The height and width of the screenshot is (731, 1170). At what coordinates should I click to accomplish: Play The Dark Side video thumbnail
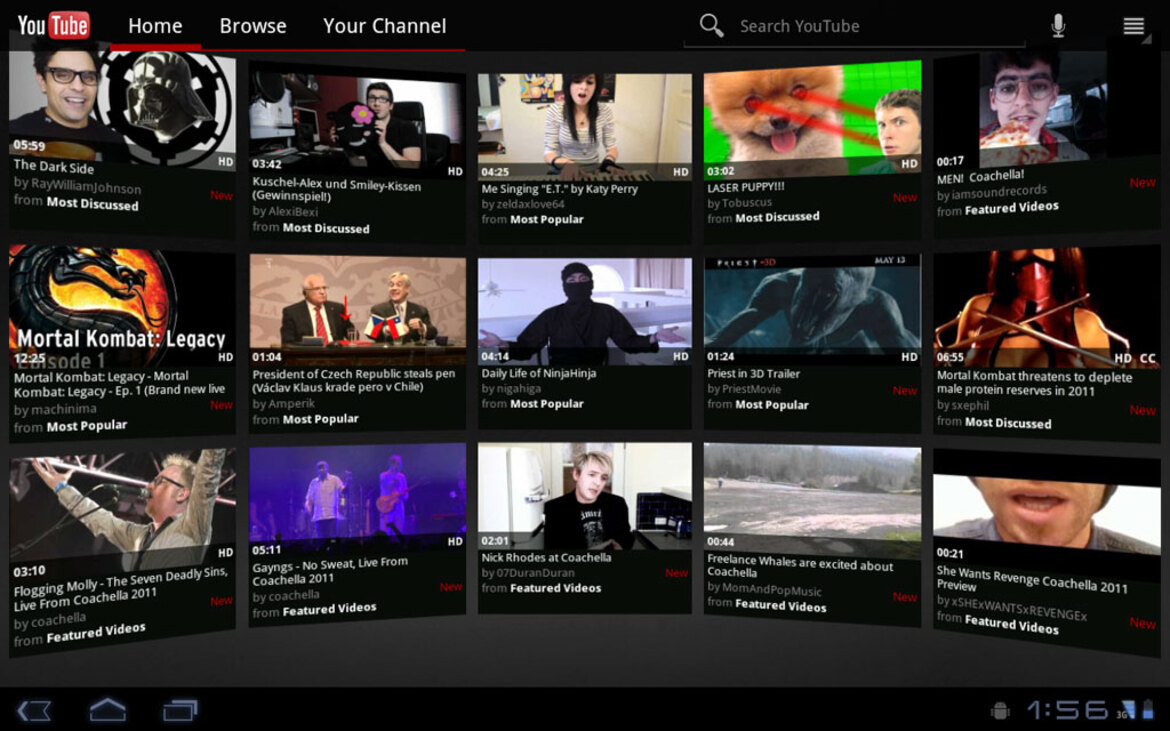(x=122, y=106)
